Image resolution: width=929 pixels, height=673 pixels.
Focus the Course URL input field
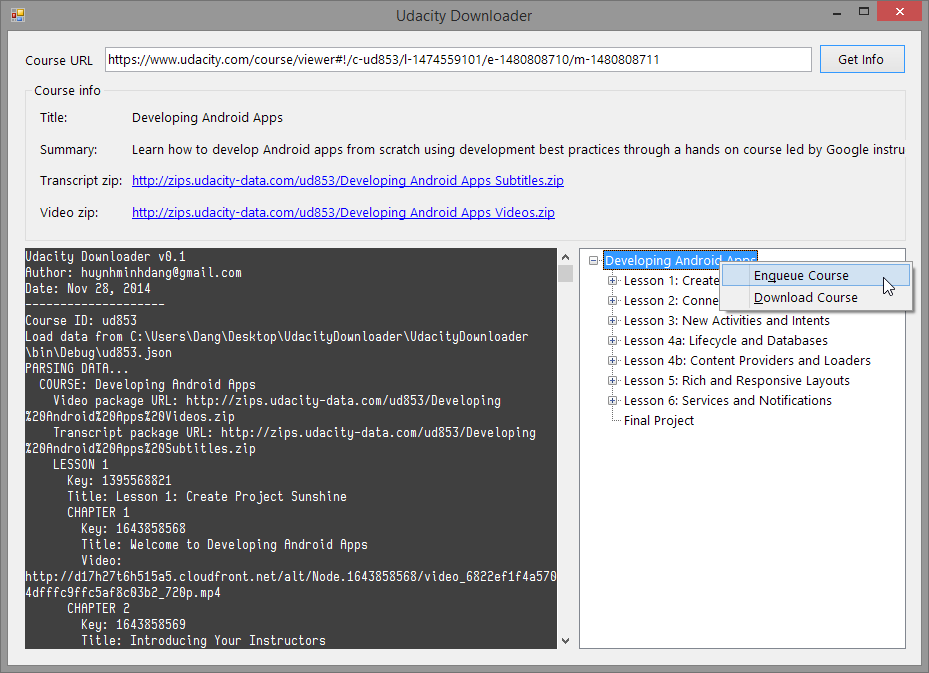(x=458, y=60)
